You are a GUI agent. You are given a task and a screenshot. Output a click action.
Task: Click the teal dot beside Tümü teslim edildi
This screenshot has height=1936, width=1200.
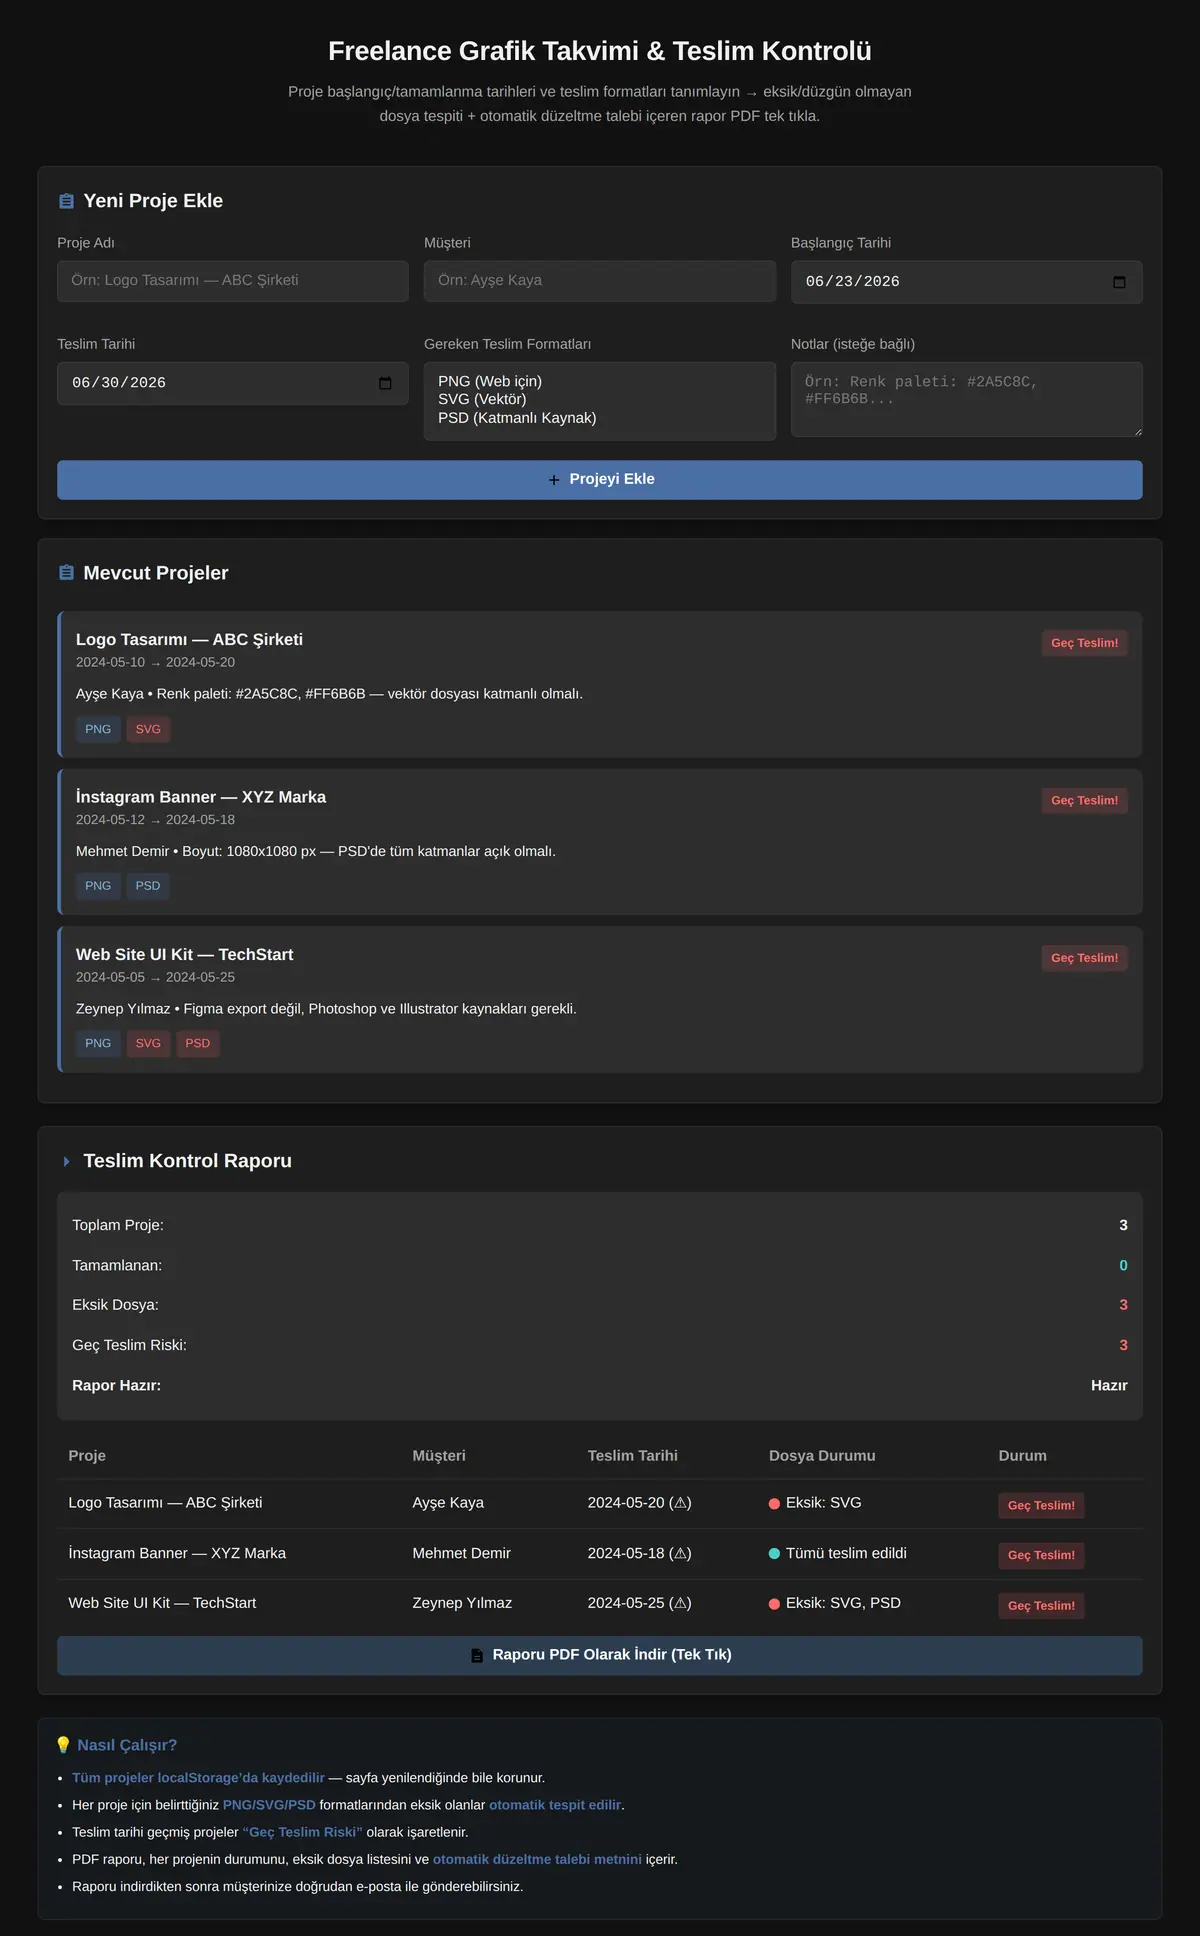click(774, 1554)
